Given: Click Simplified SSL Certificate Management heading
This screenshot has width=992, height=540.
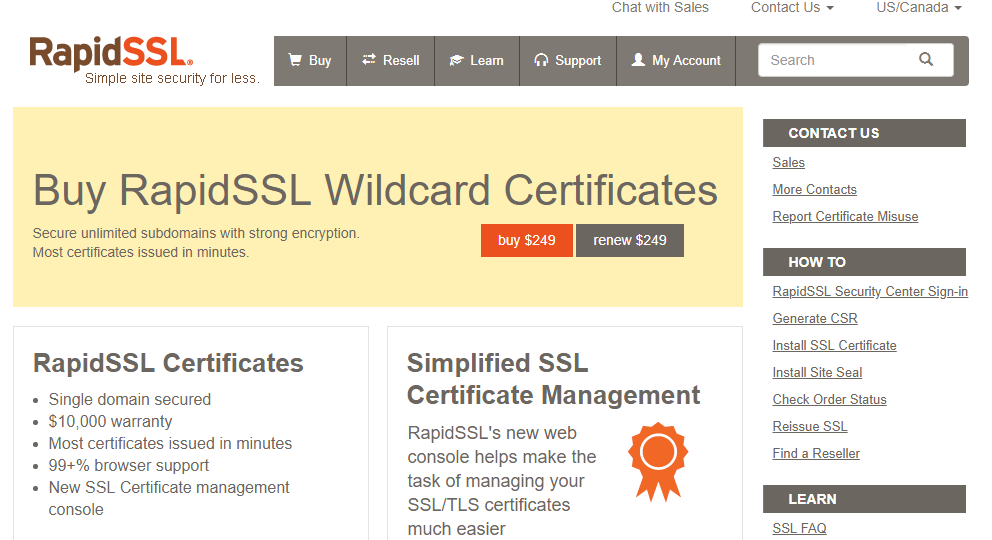Looking at the screenshot, I should pos(554,379).
